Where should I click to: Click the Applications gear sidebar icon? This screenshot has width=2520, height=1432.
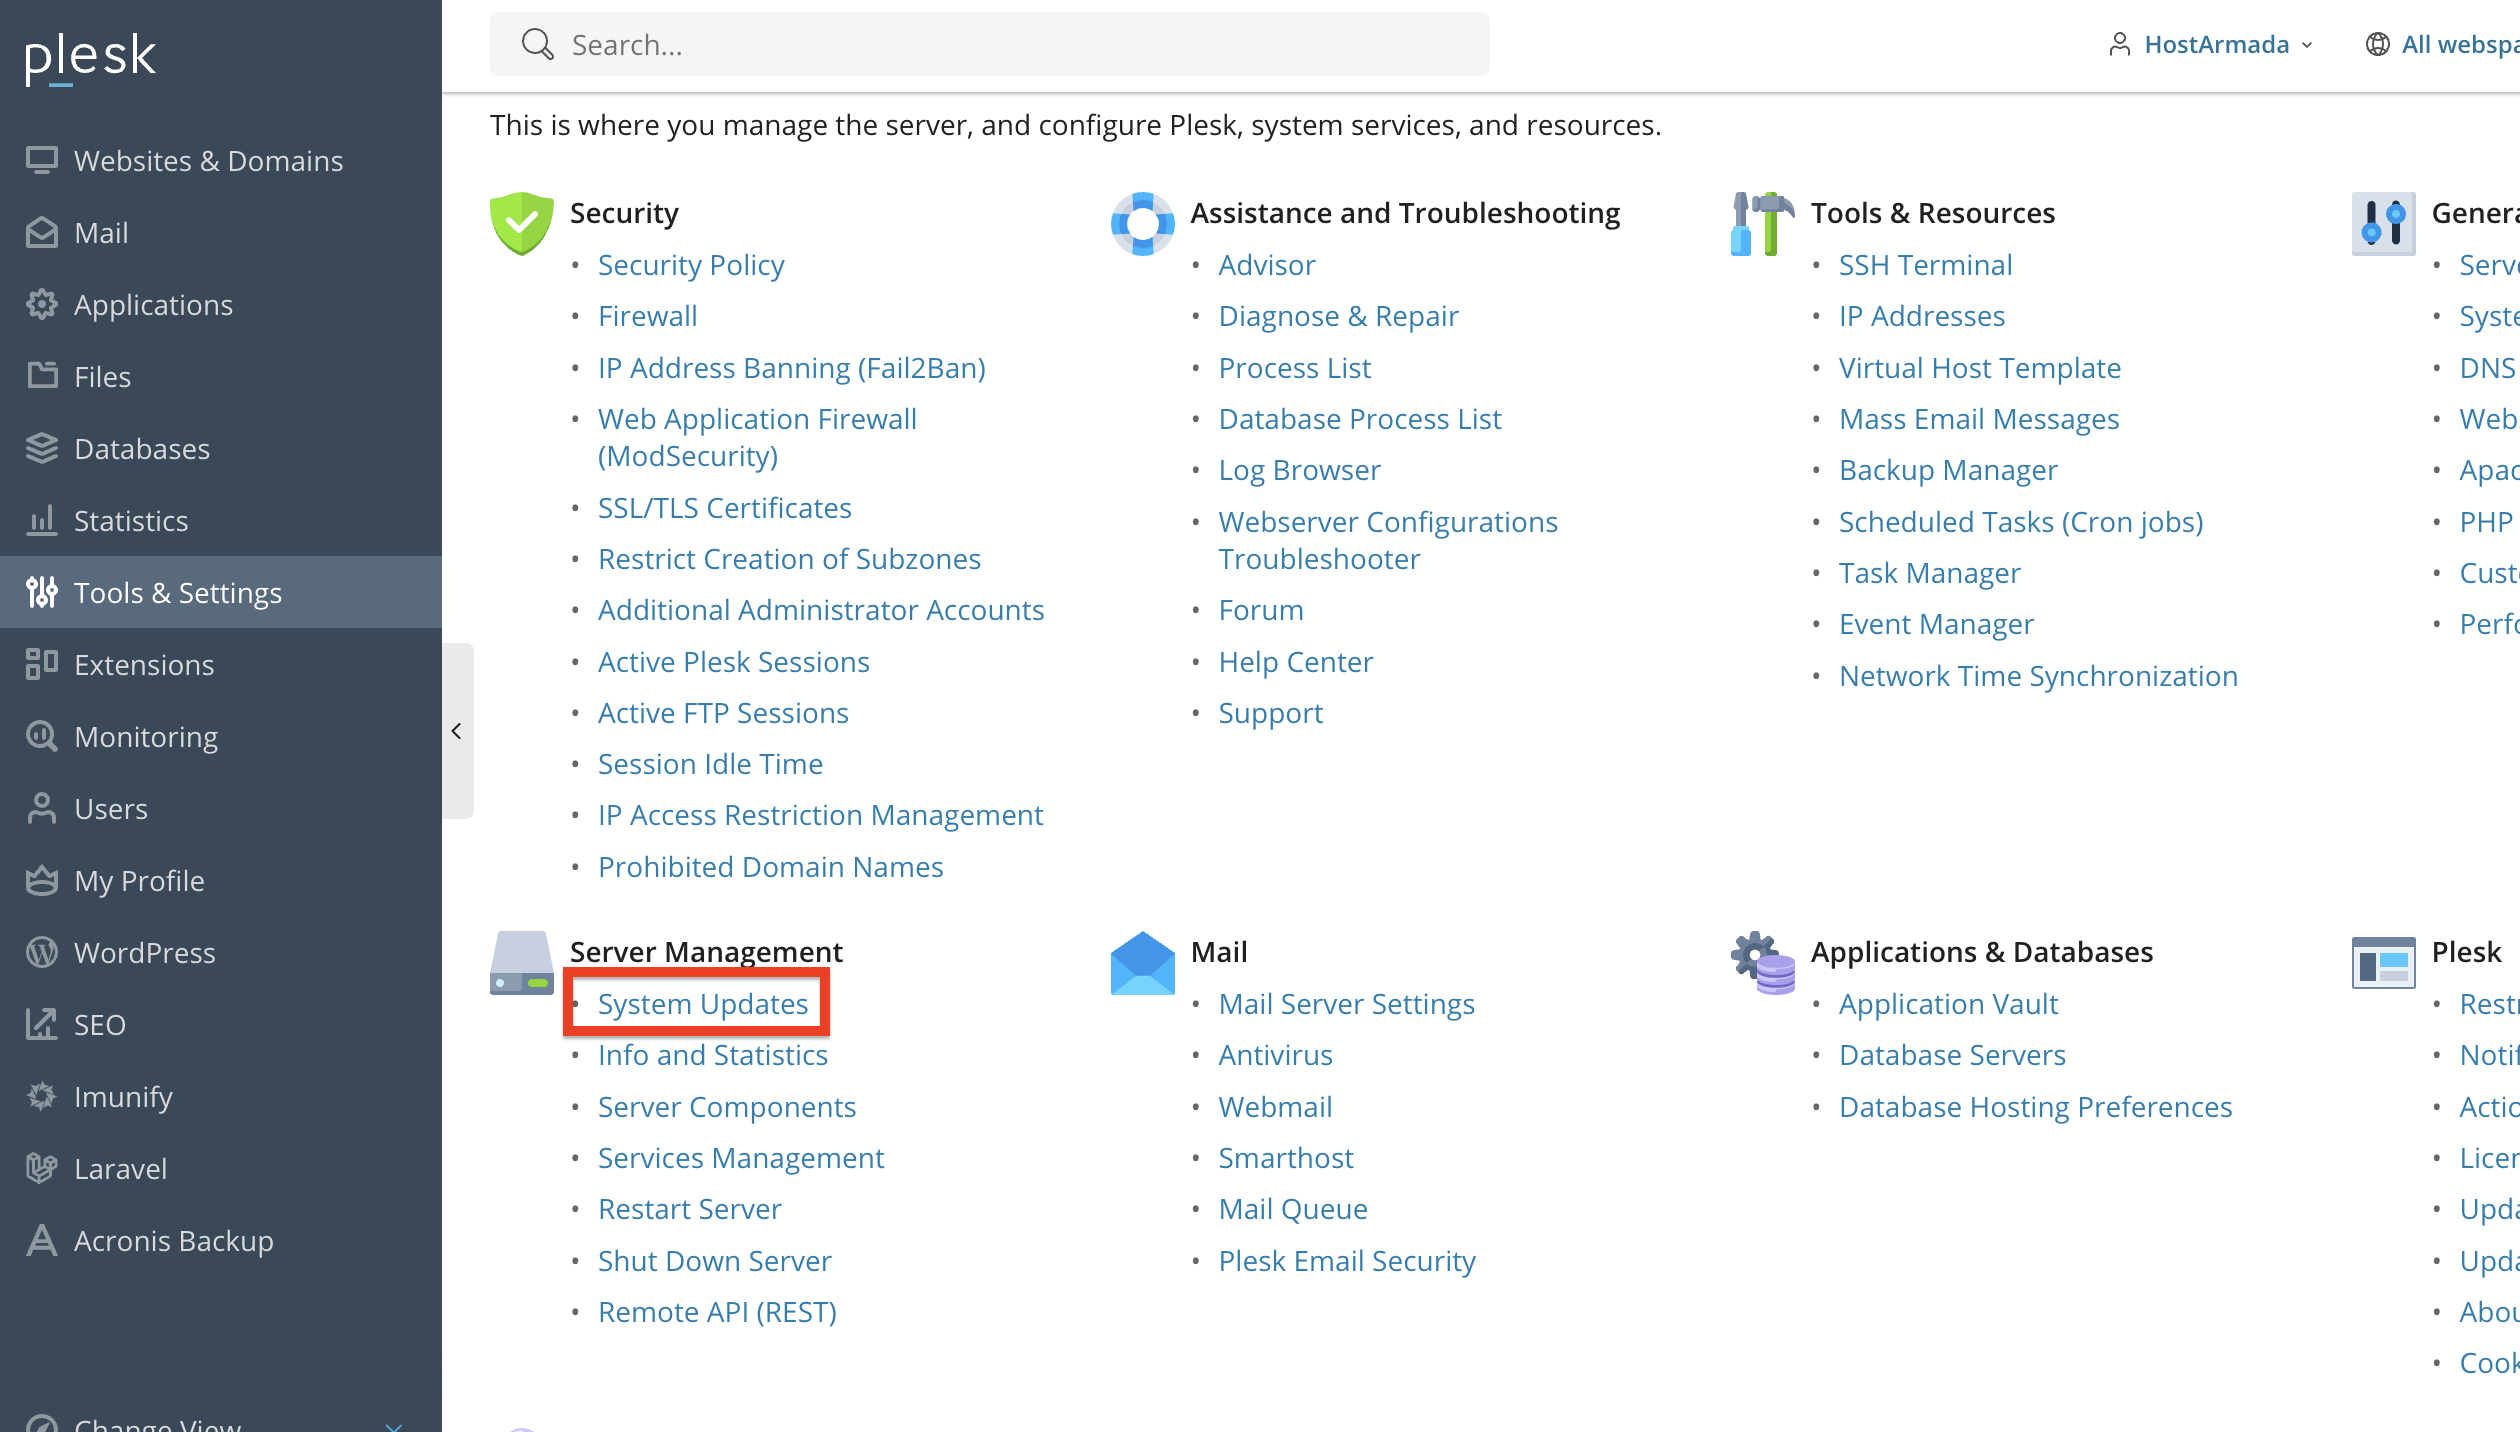(x=42, y=304)
